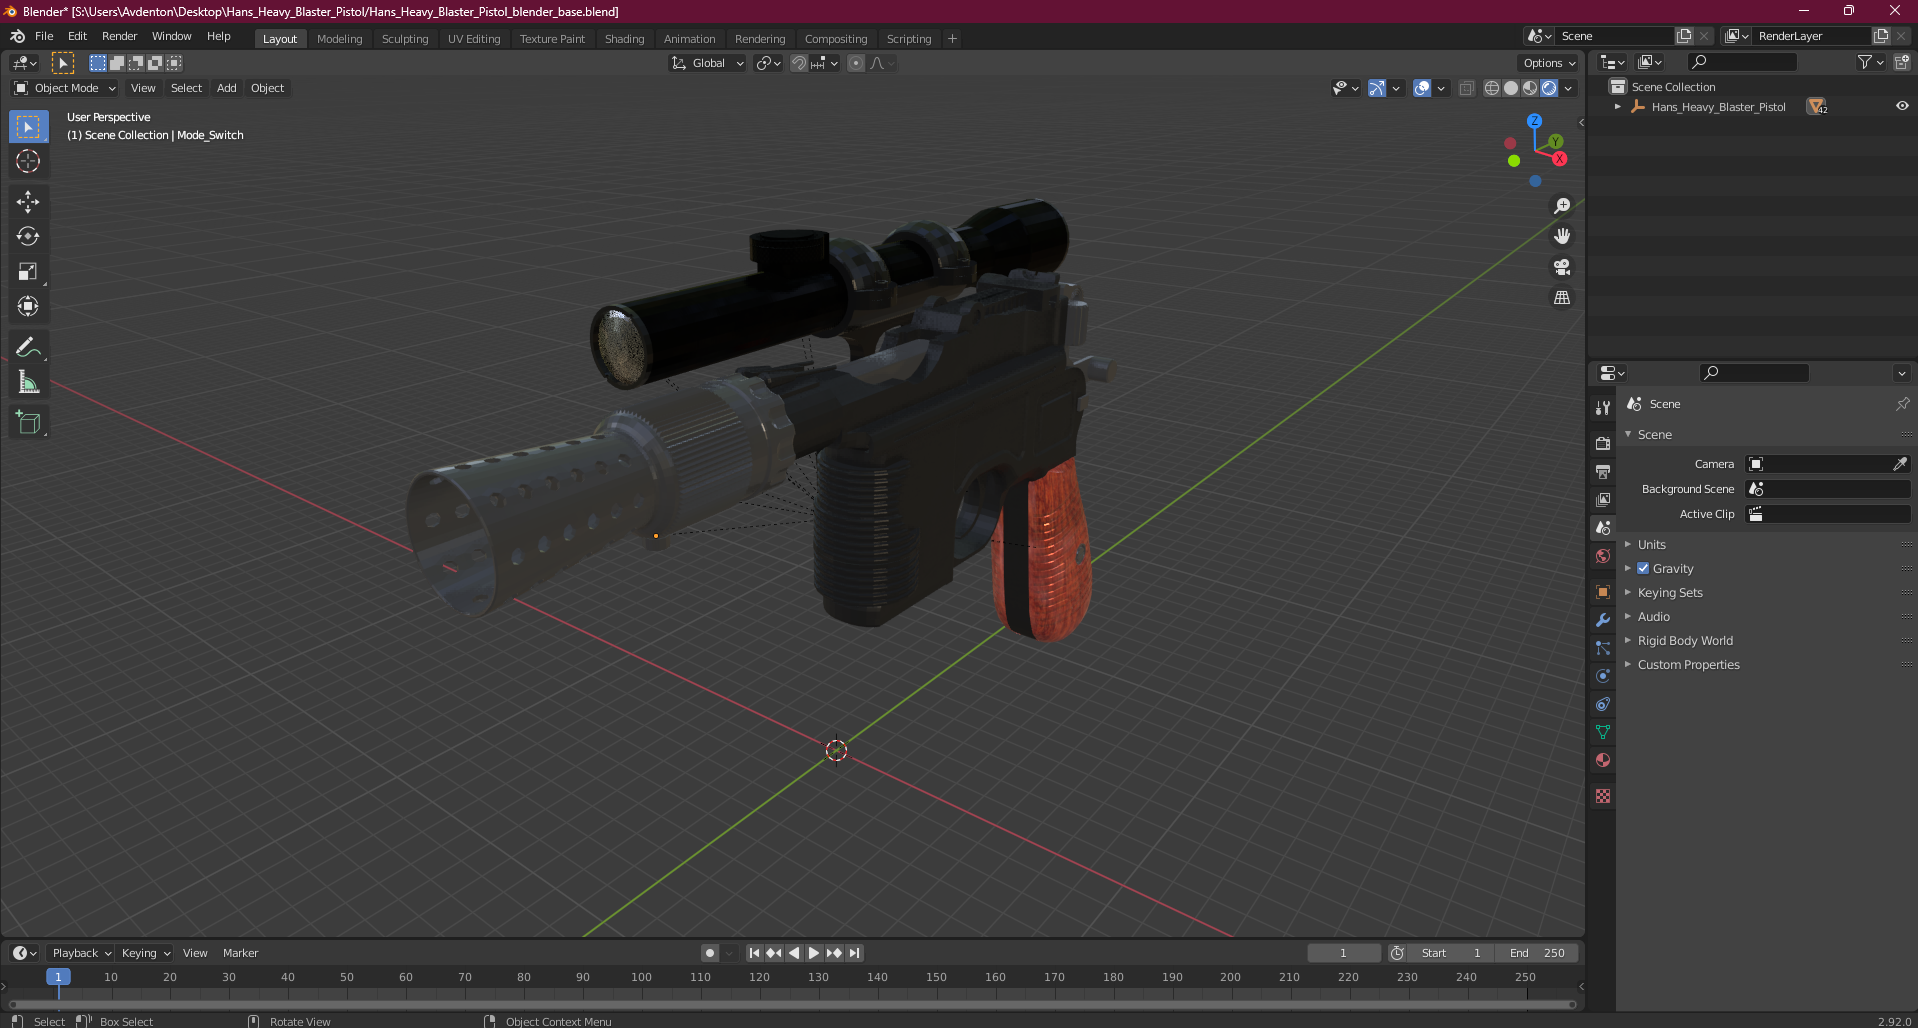Open the Render menu

click(x=119, y=36)
